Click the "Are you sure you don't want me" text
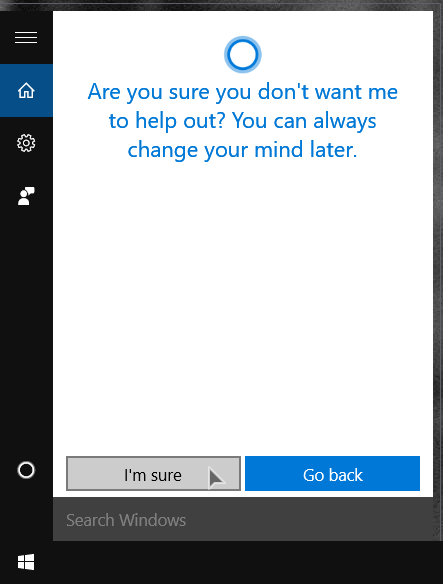 243,92
